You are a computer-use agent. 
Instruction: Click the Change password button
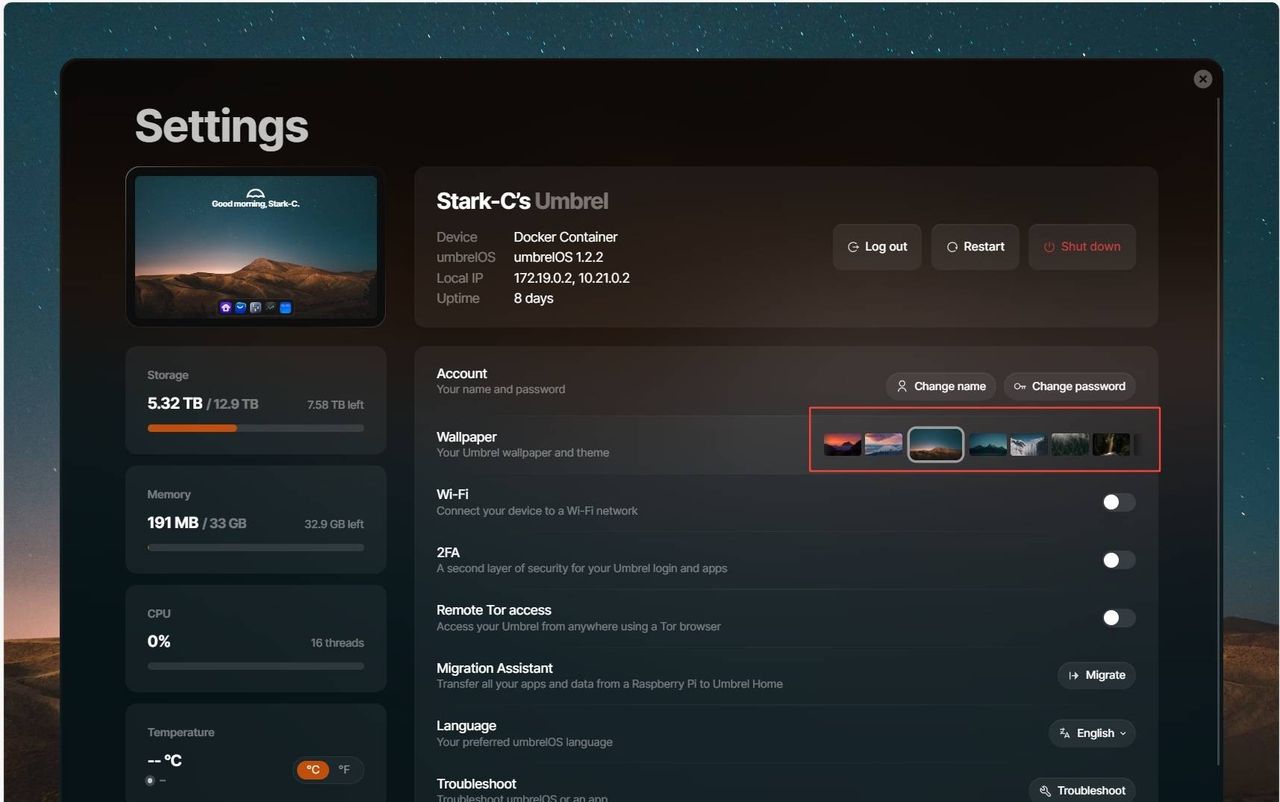click(1069, 386)
